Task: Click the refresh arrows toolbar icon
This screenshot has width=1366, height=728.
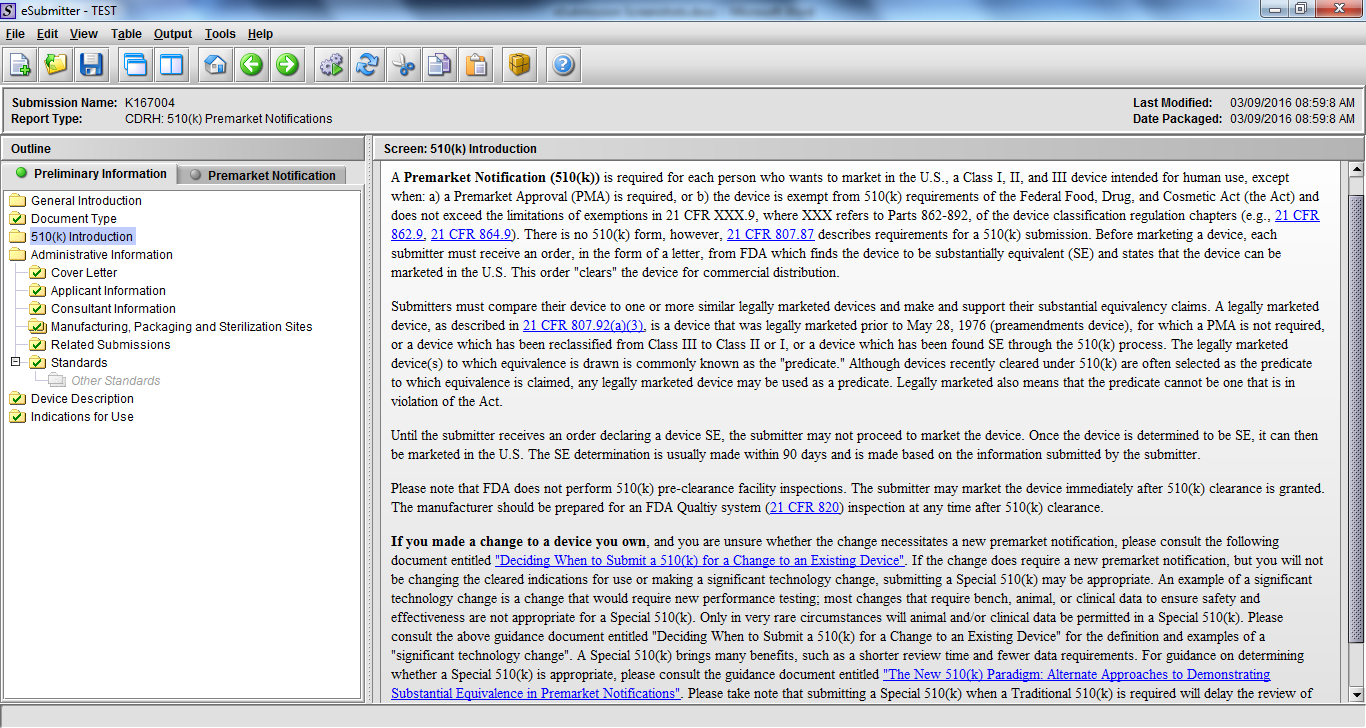Action: [x=367, y=66]
